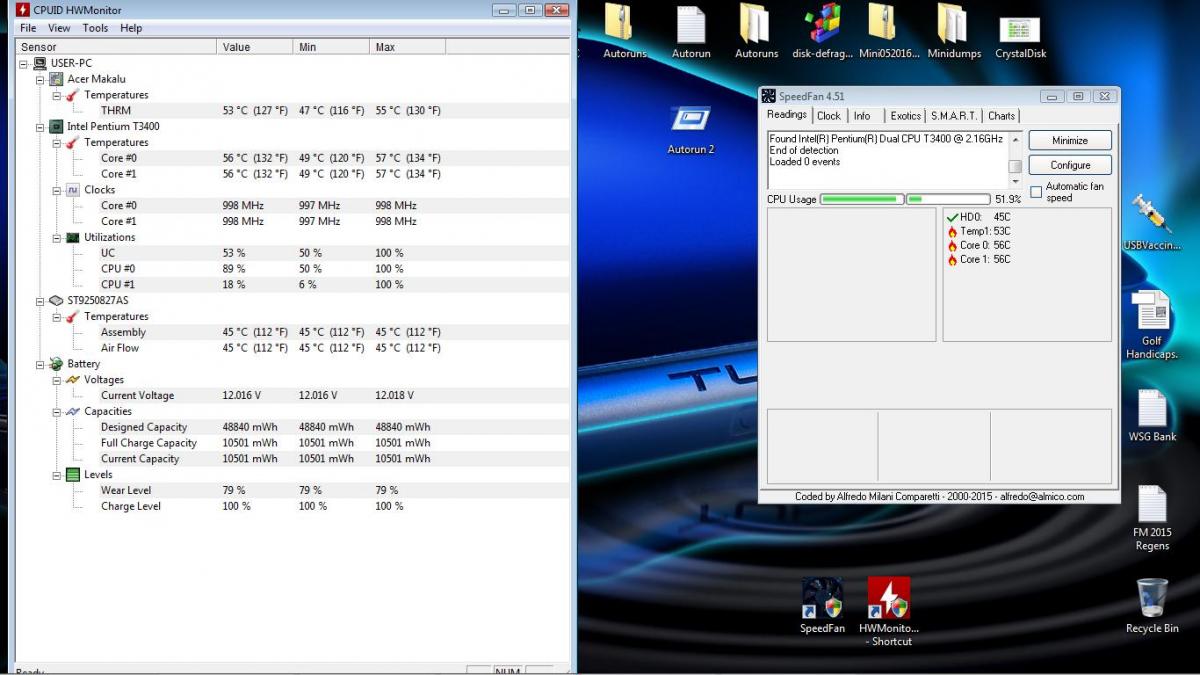Click the thermometer icon under Acer Makalu
The height and width of the screenshot is (675, 1200).
click(x=73, y=95)
